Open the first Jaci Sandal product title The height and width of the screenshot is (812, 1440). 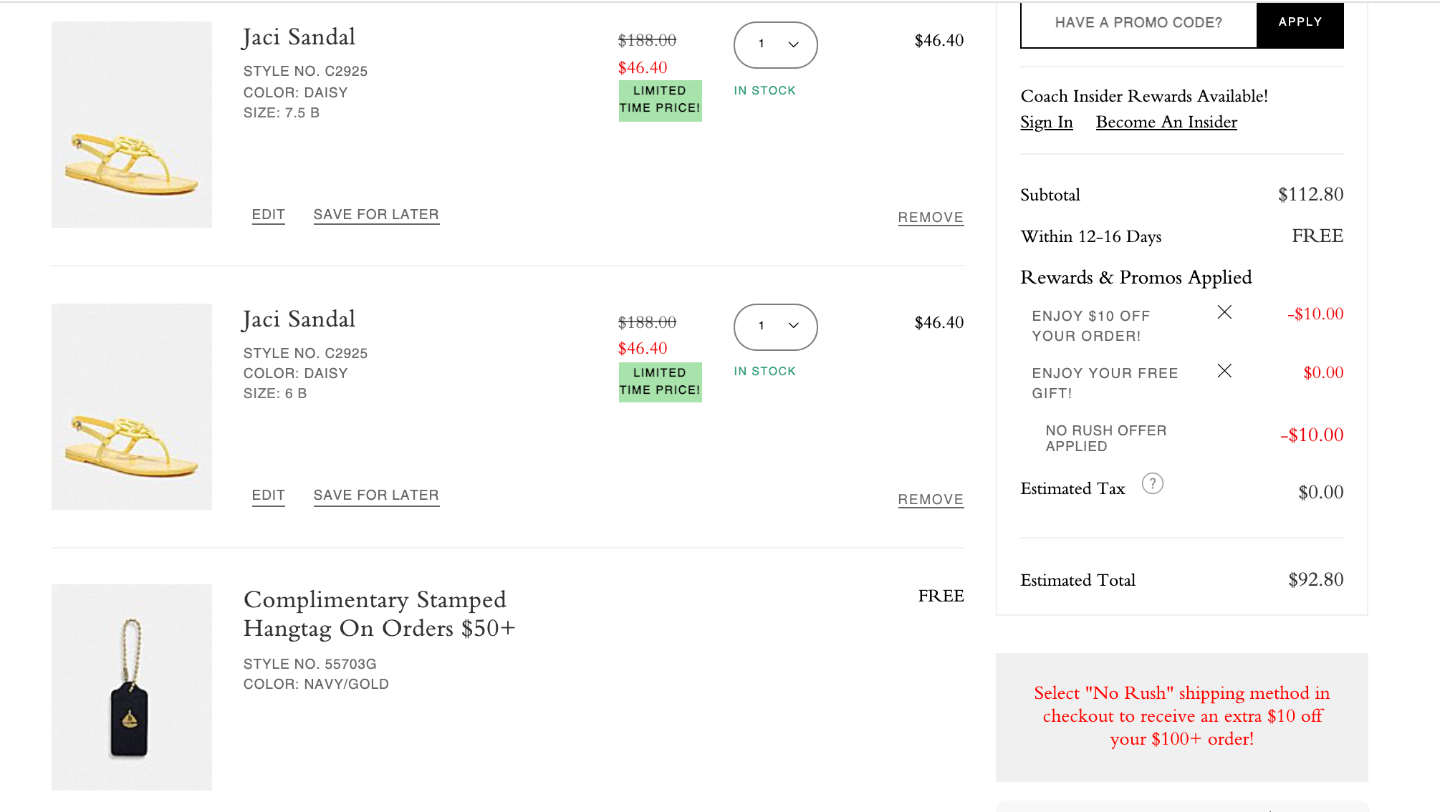point(299,37)
